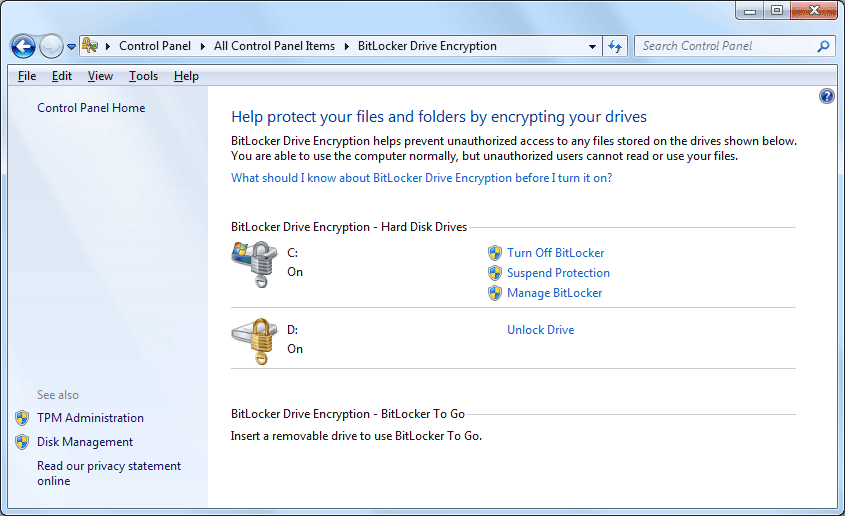The image size is (845, 516).
Task: Click the C: drive lock icon
Action: (255, 263)
